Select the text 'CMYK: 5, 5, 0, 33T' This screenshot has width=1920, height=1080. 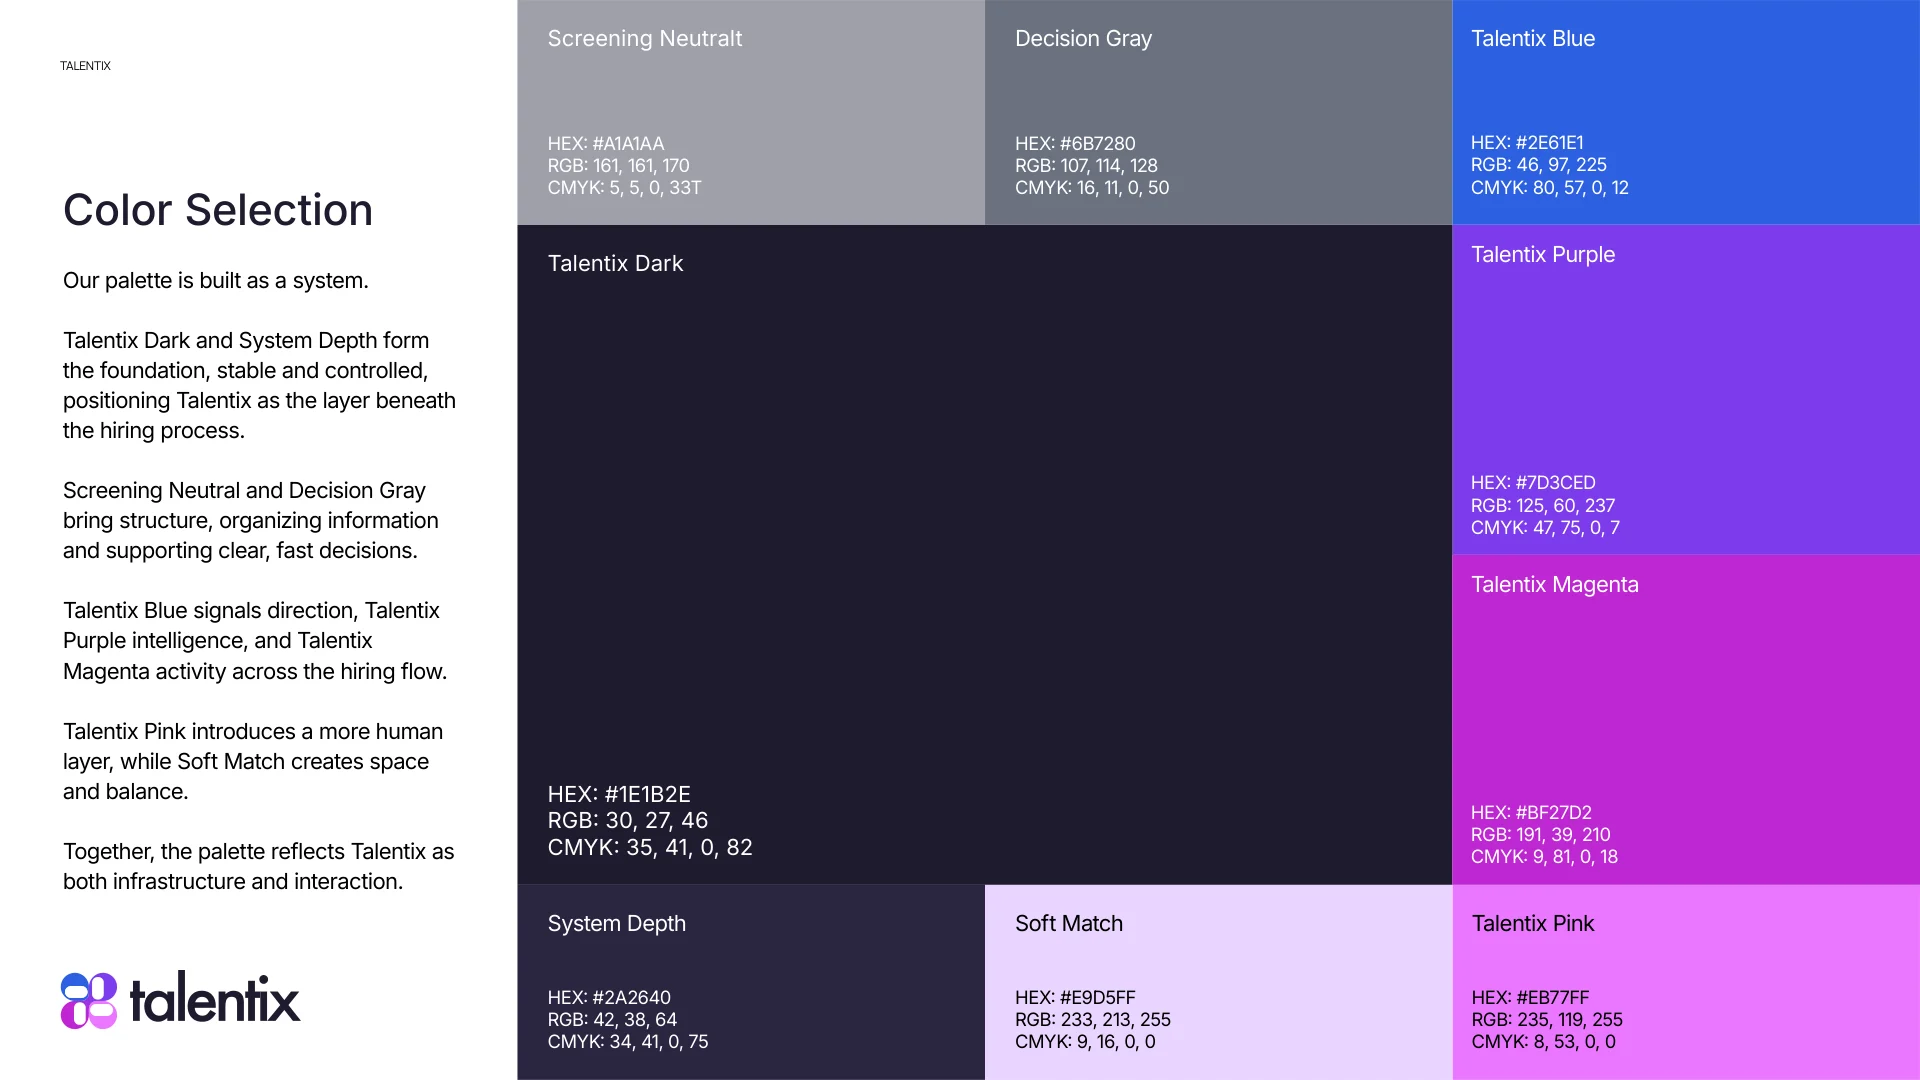click(x=624, y=188)
